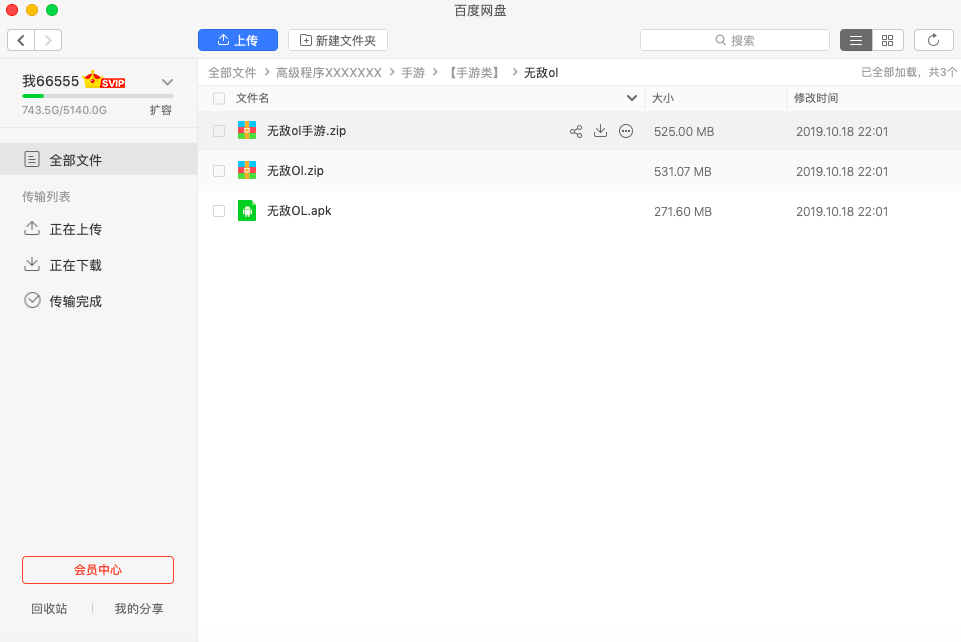
Task: Expand the account dropdown next to 我66555
Action: pos(167,82)
